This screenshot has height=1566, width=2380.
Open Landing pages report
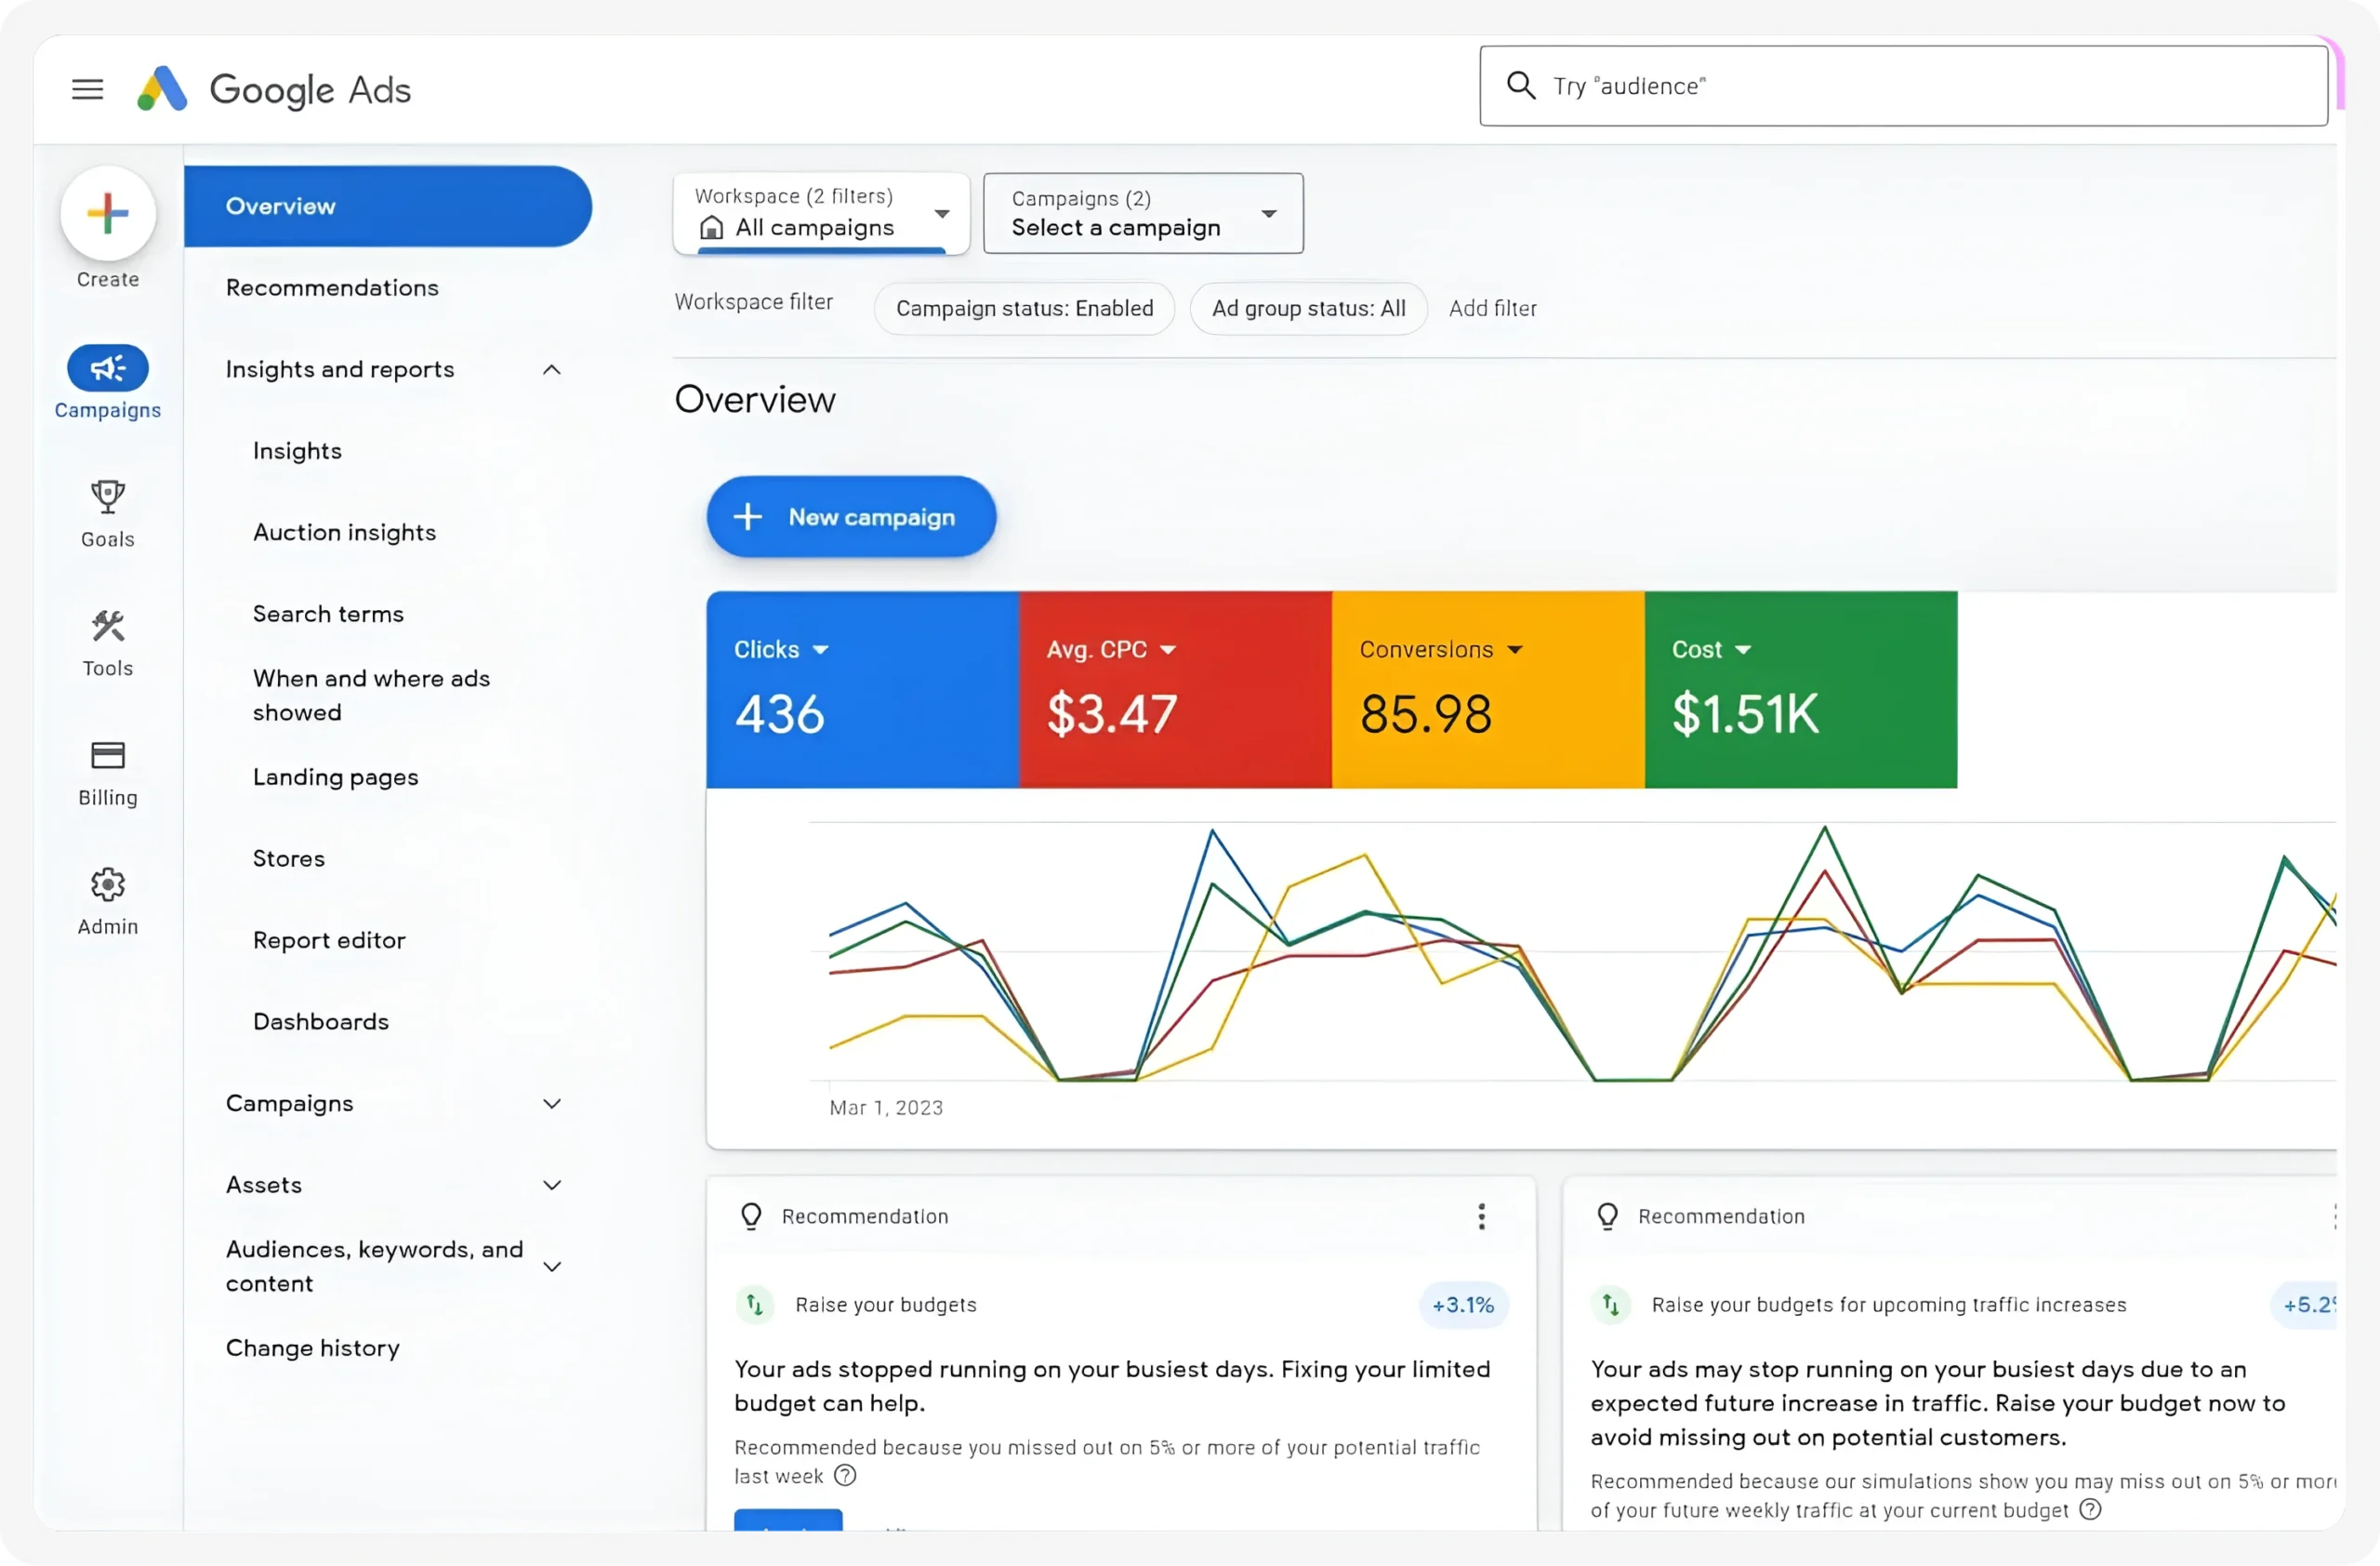coord(335,777)
